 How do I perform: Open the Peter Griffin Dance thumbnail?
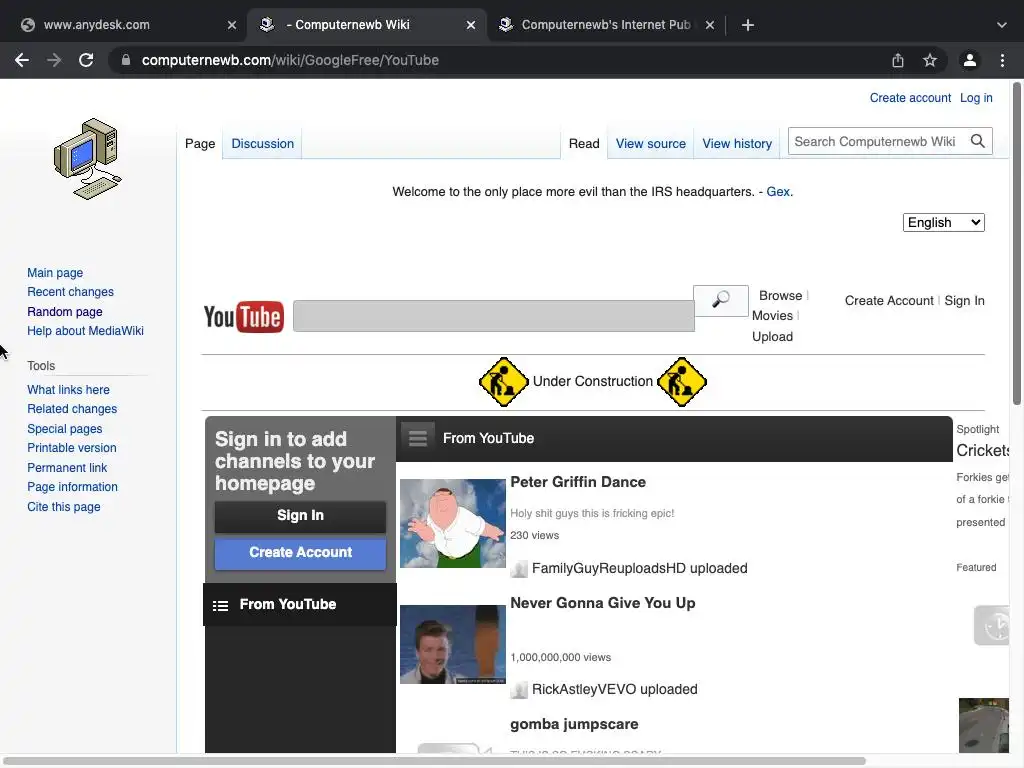(x=453, y=524)
